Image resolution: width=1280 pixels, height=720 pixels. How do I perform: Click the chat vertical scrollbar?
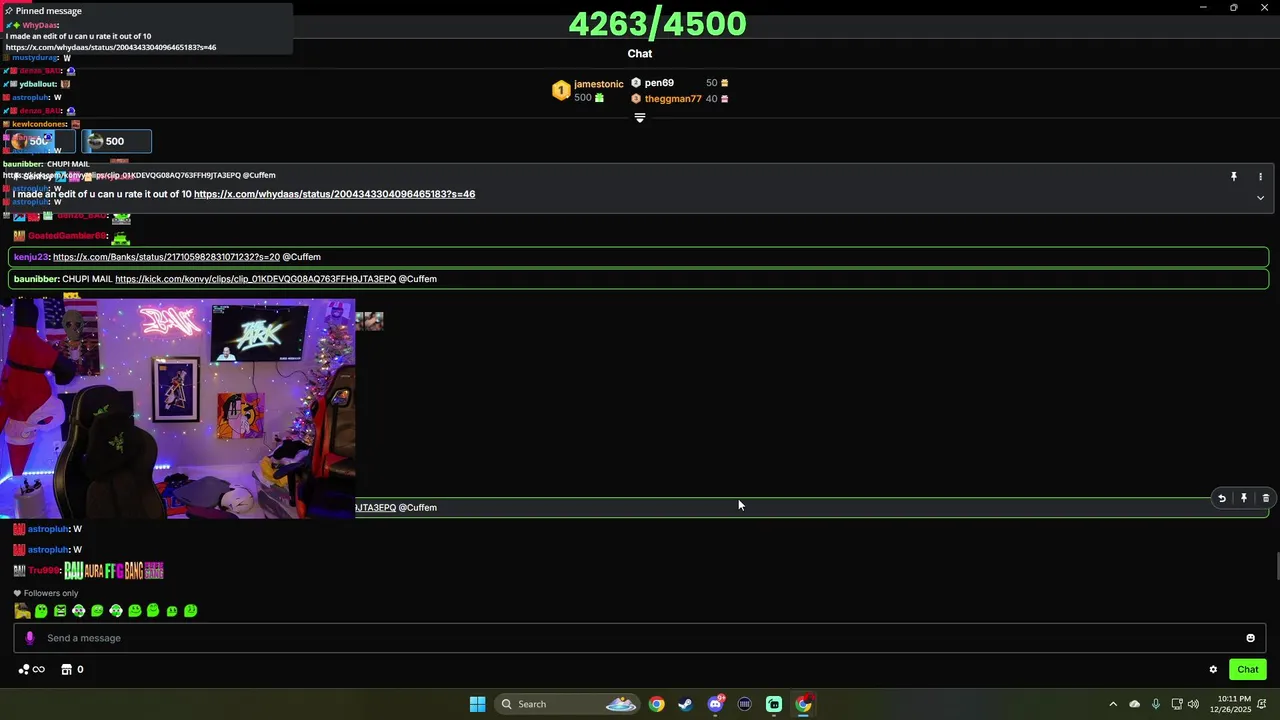coord(1277,566)
